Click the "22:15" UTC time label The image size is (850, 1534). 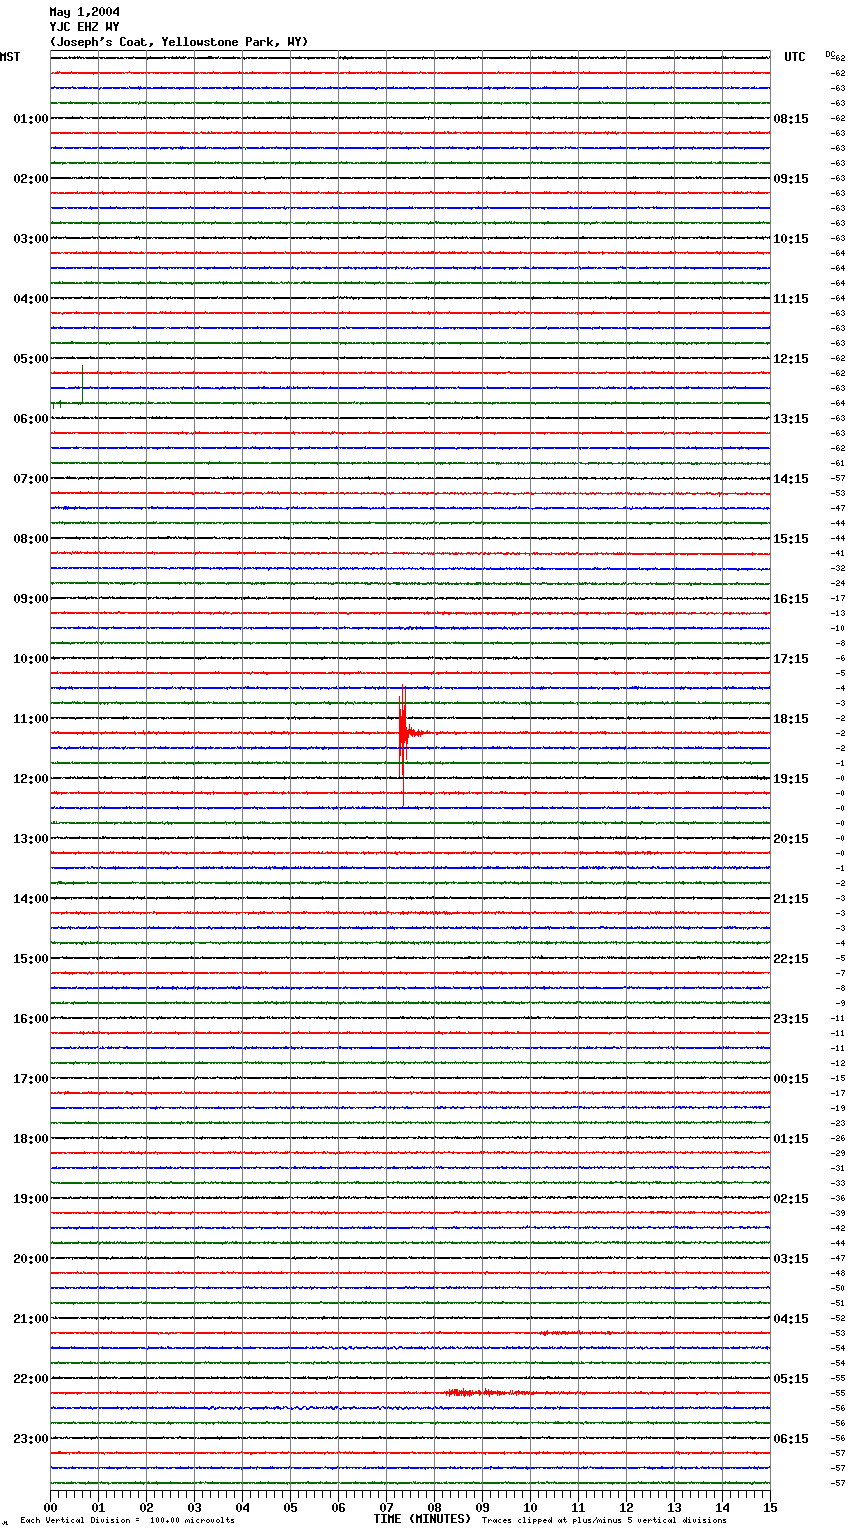(x=791, y=959)
